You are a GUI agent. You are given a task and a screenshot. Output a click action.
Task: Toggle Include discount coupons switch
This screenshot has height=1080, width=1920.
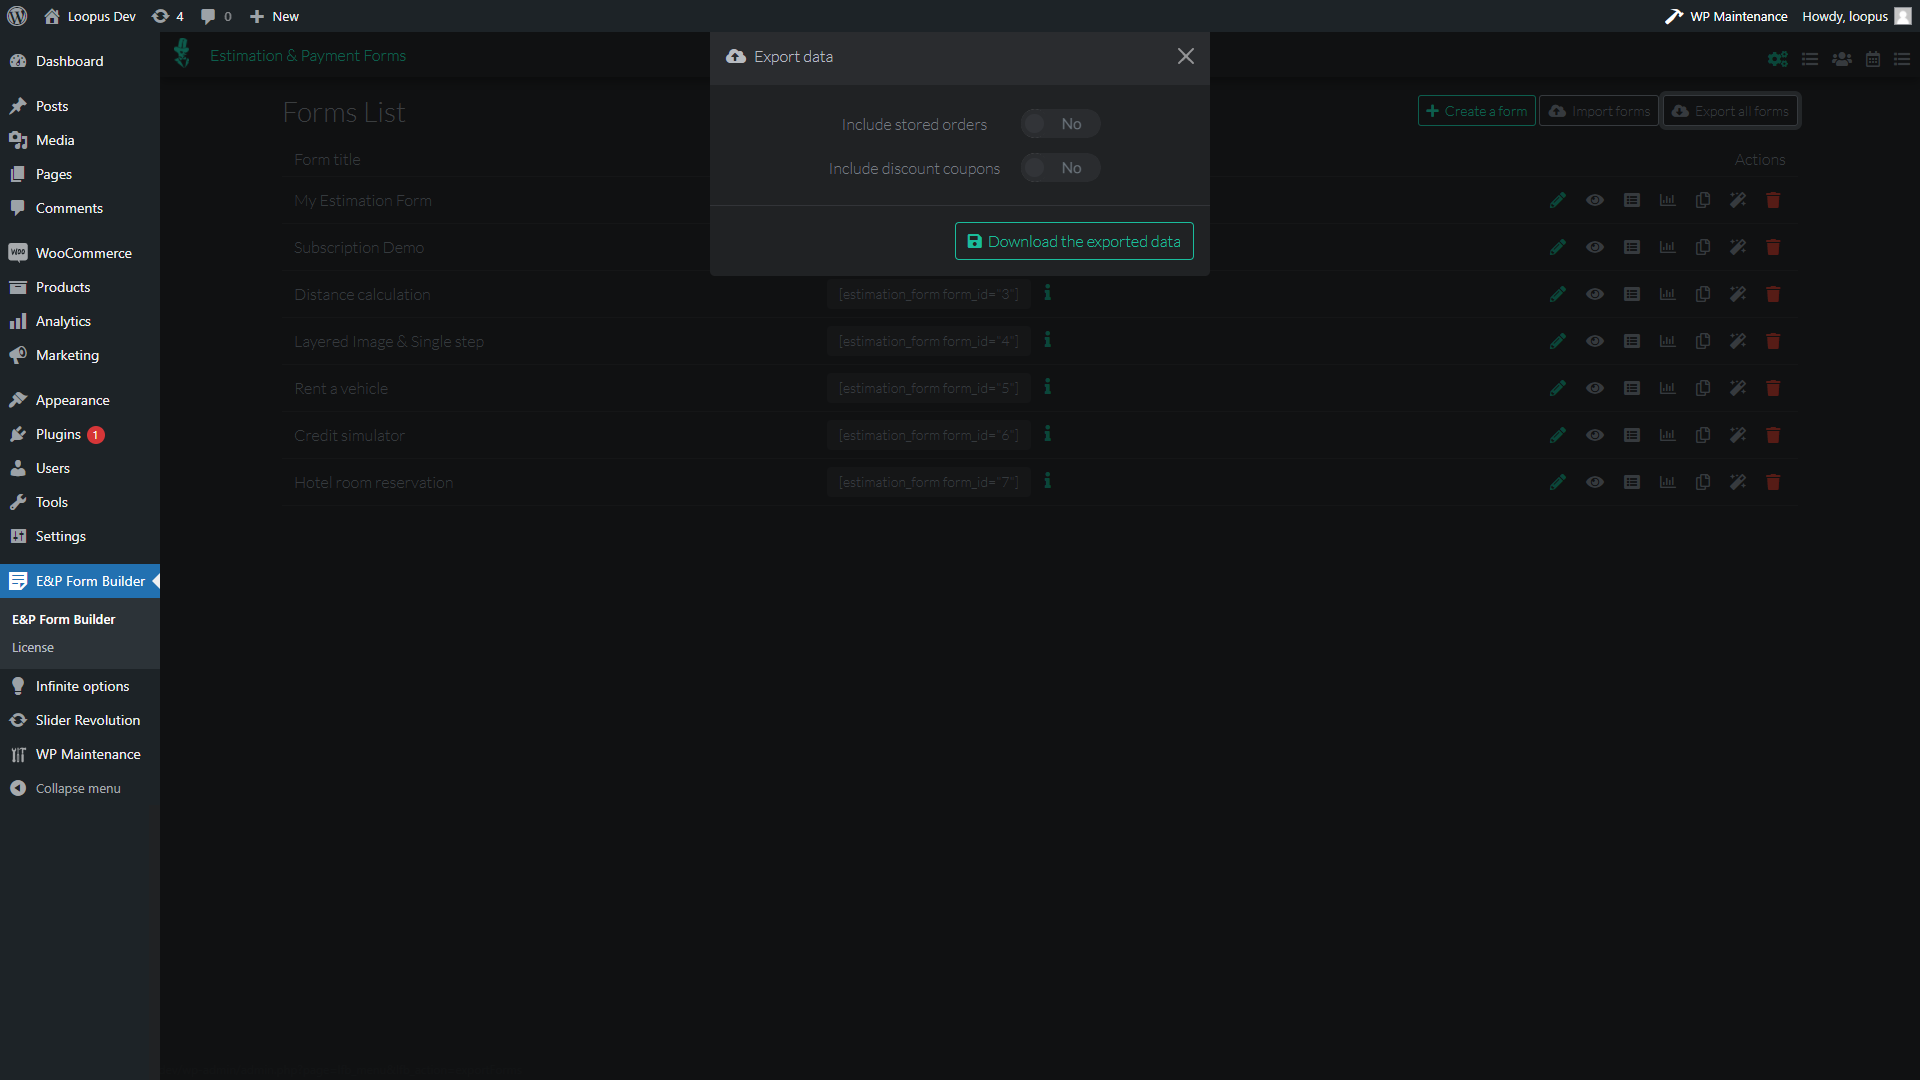[x=1059, y=168]
